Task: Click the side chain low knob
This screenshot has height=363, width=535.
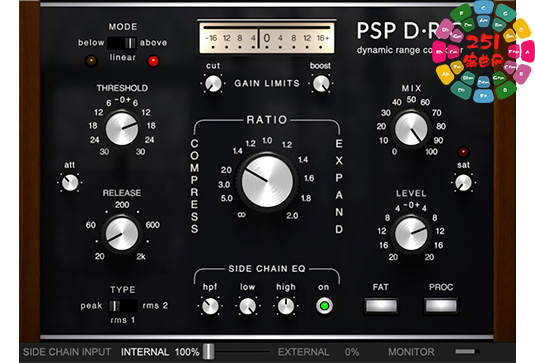Action: coord(248,306)
